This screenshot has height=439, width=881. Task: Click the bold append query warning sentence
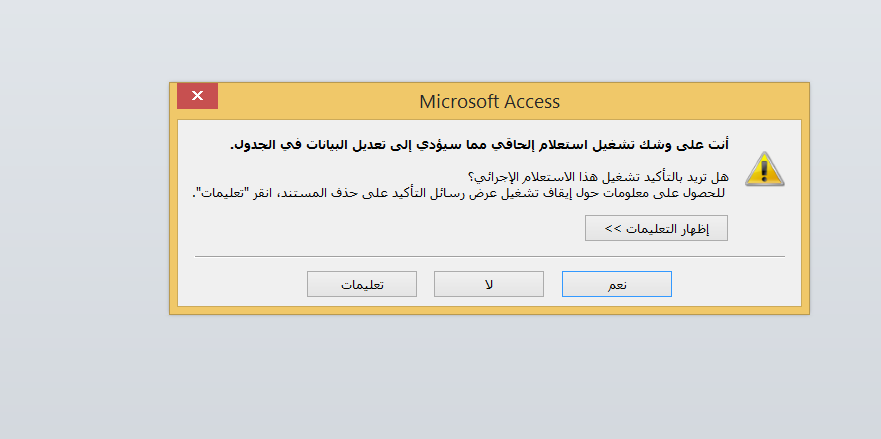pyautogui.click(x=479, y=144)
